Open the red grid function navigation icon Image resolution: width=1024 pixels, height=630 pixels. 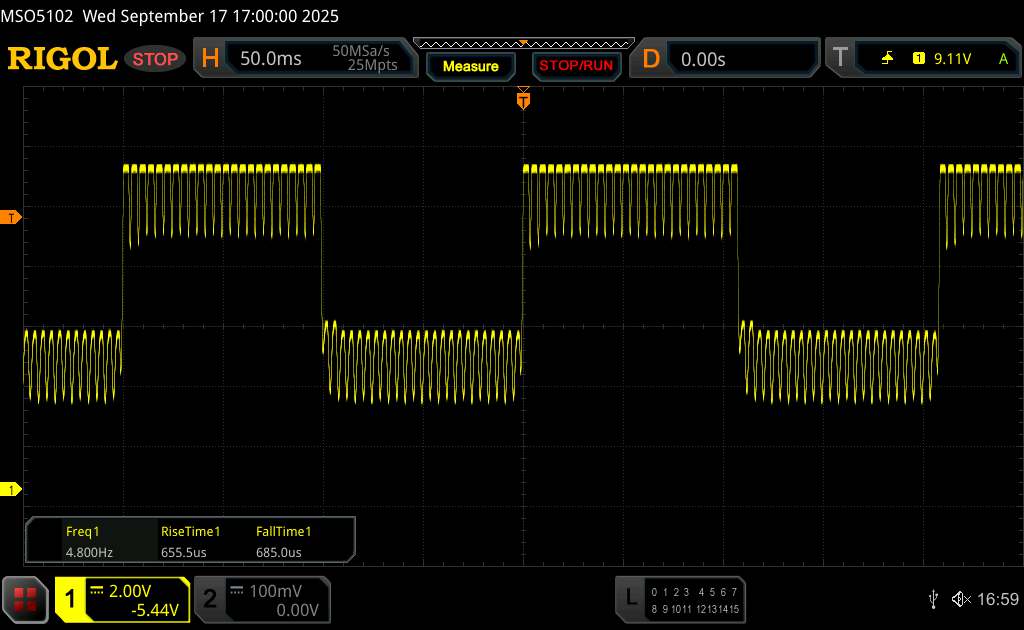[x=26, y=599]
